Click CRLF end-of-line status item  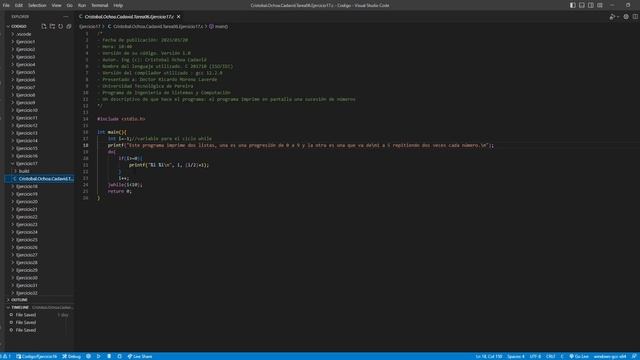[x=551, y=356]
